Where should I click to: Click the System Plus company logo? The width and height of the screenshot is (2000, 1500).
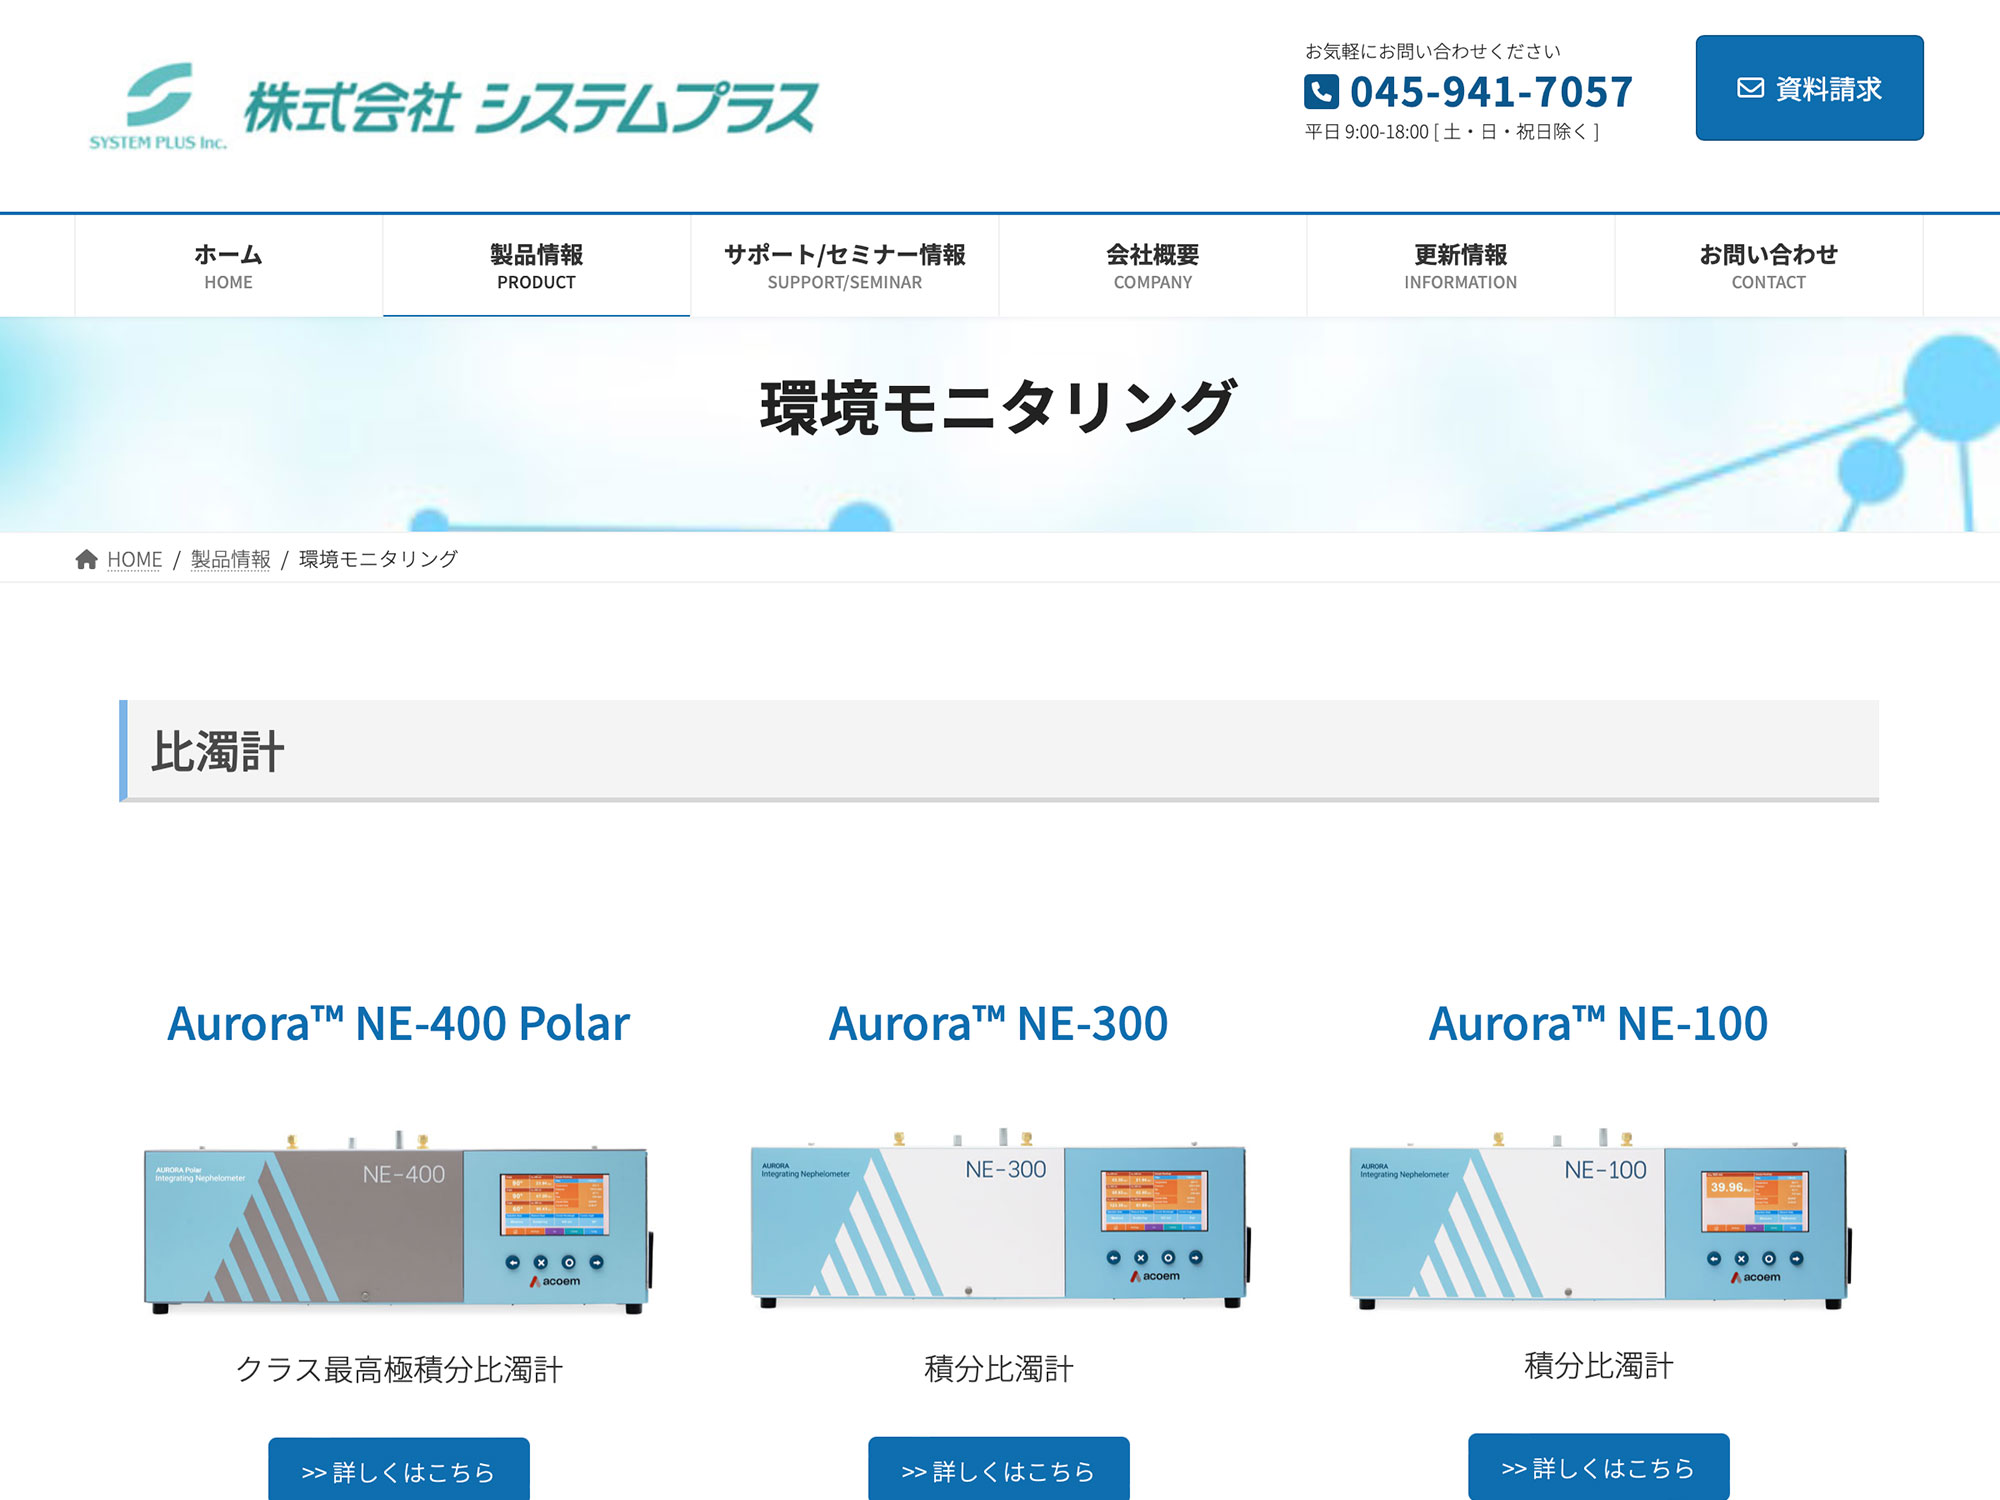tap(454, 107)
